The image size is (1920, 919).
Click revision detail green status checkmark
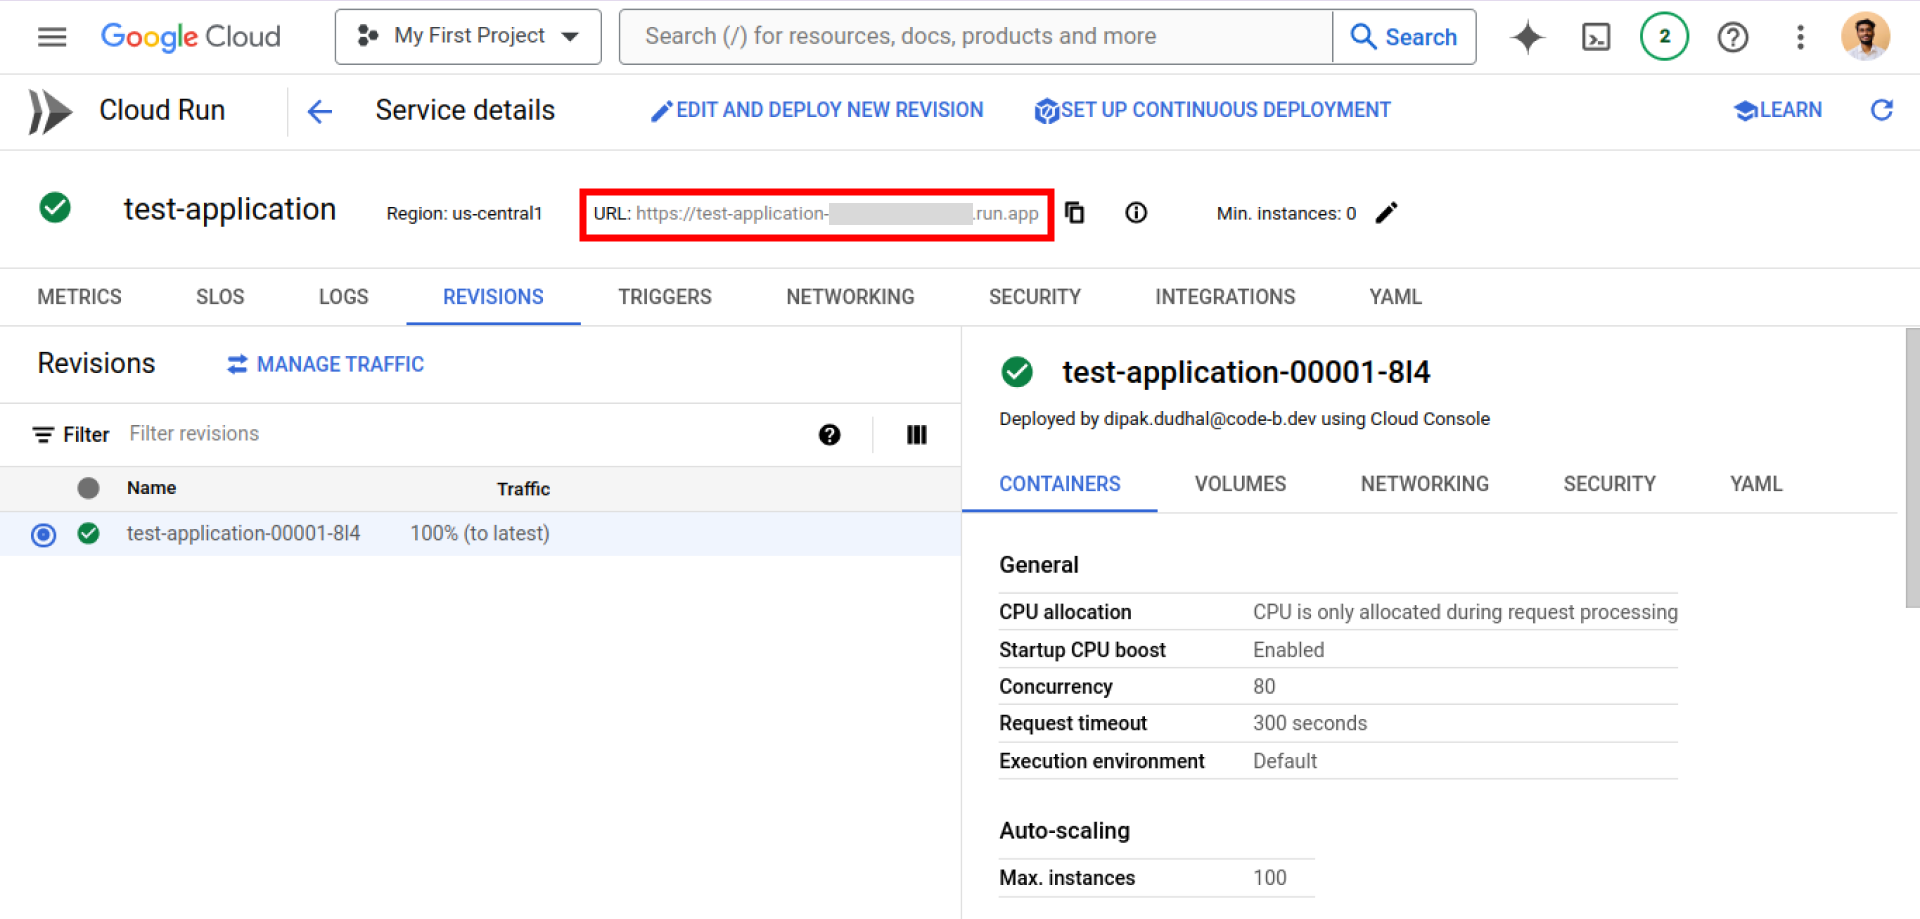[x=1017, y=372]
